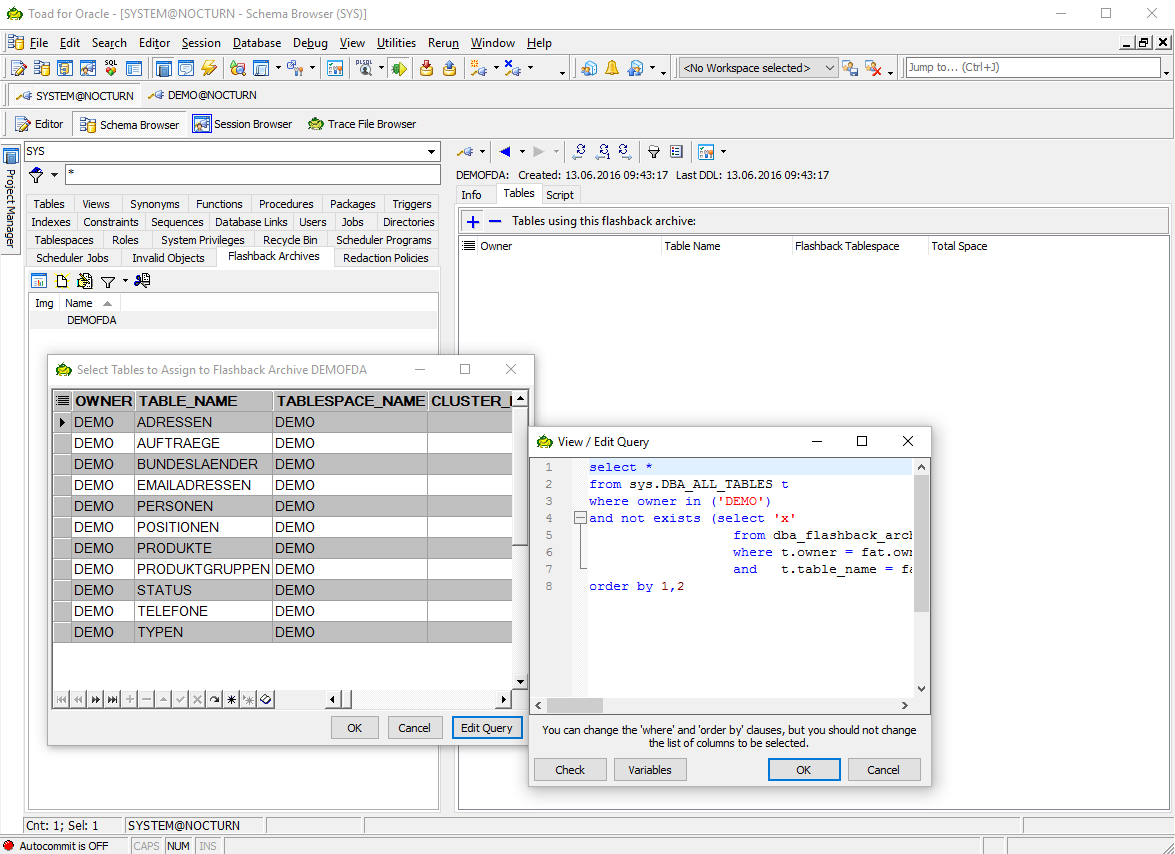This screenshot has width=1175, height=854.
Task: Open the workspace selection combo box
Action: (758, 68)
